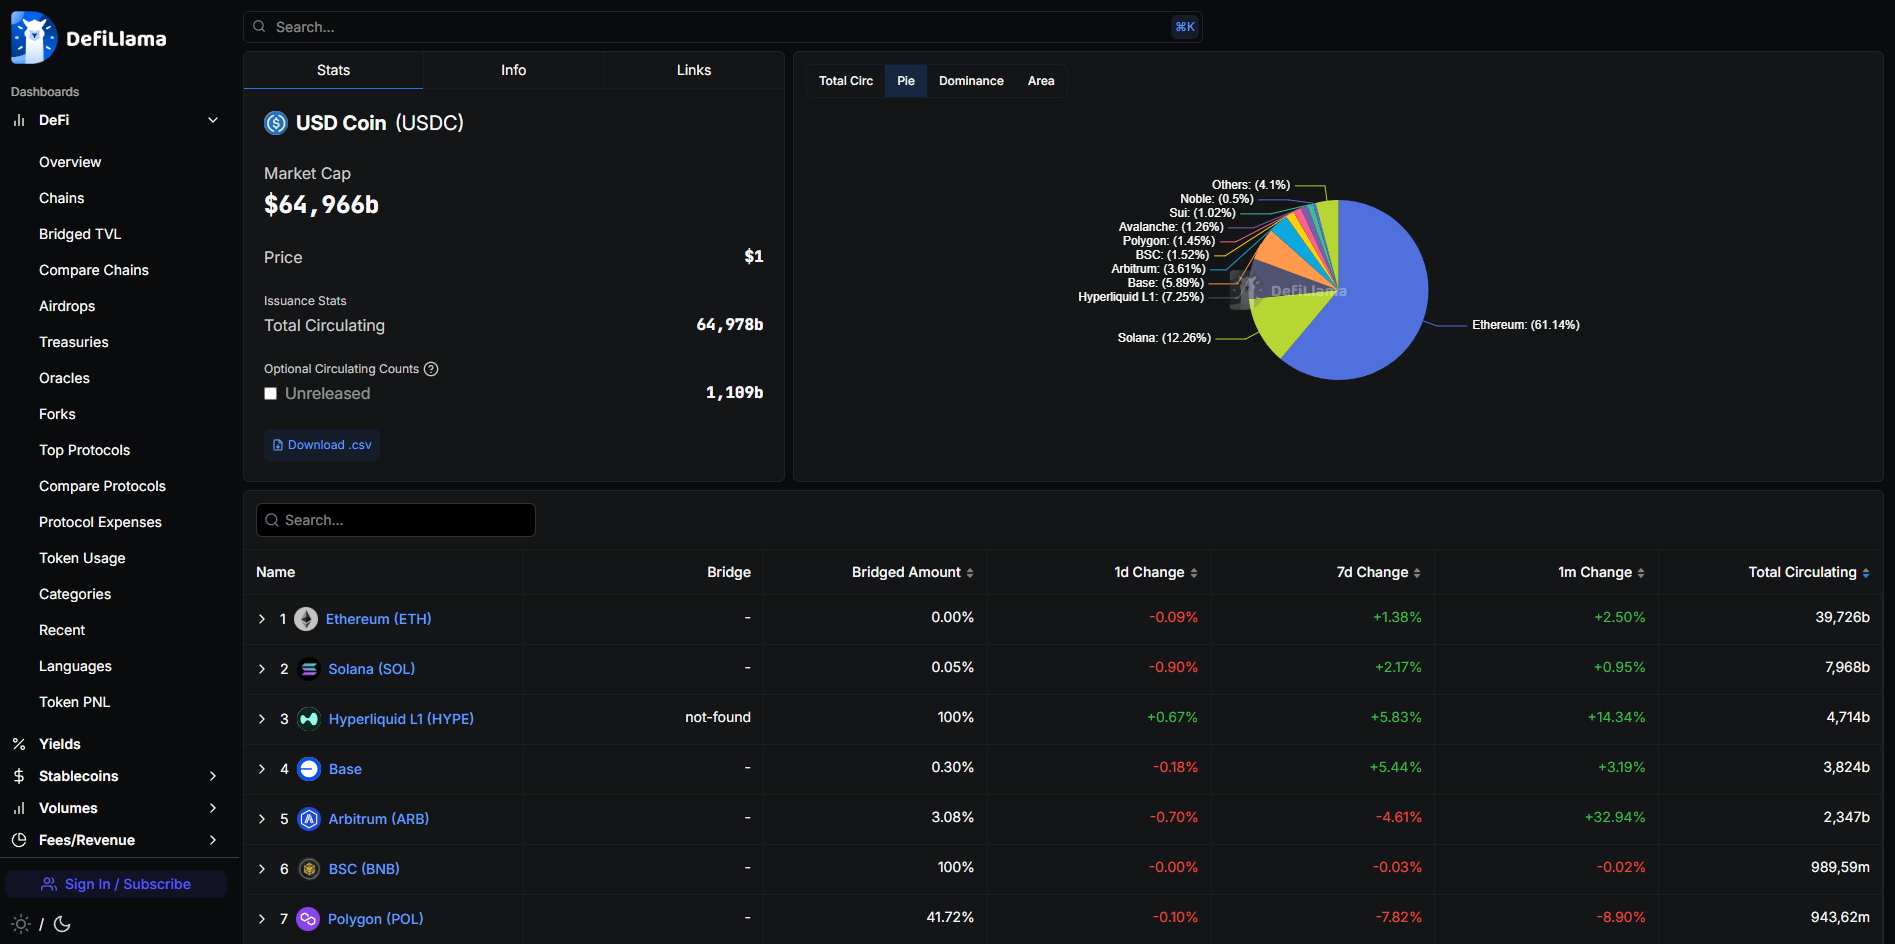
Task: Click the Ethereum chain icon in table
Action: point(306,619)
